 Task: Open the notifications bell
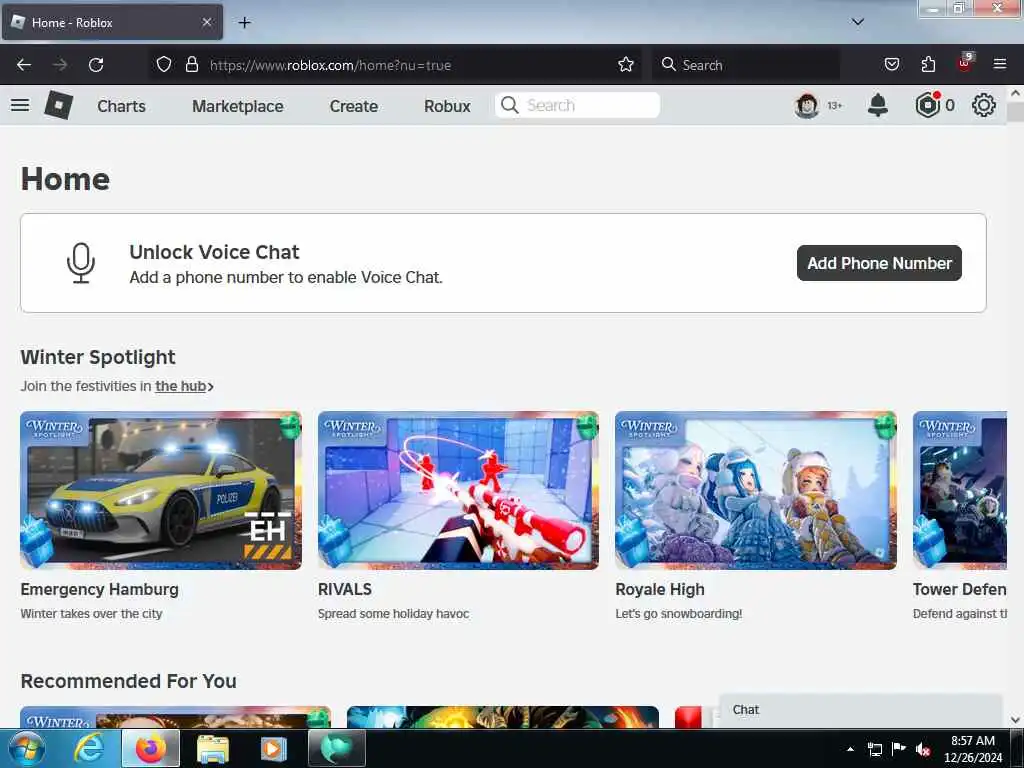(x=878, y=105)
